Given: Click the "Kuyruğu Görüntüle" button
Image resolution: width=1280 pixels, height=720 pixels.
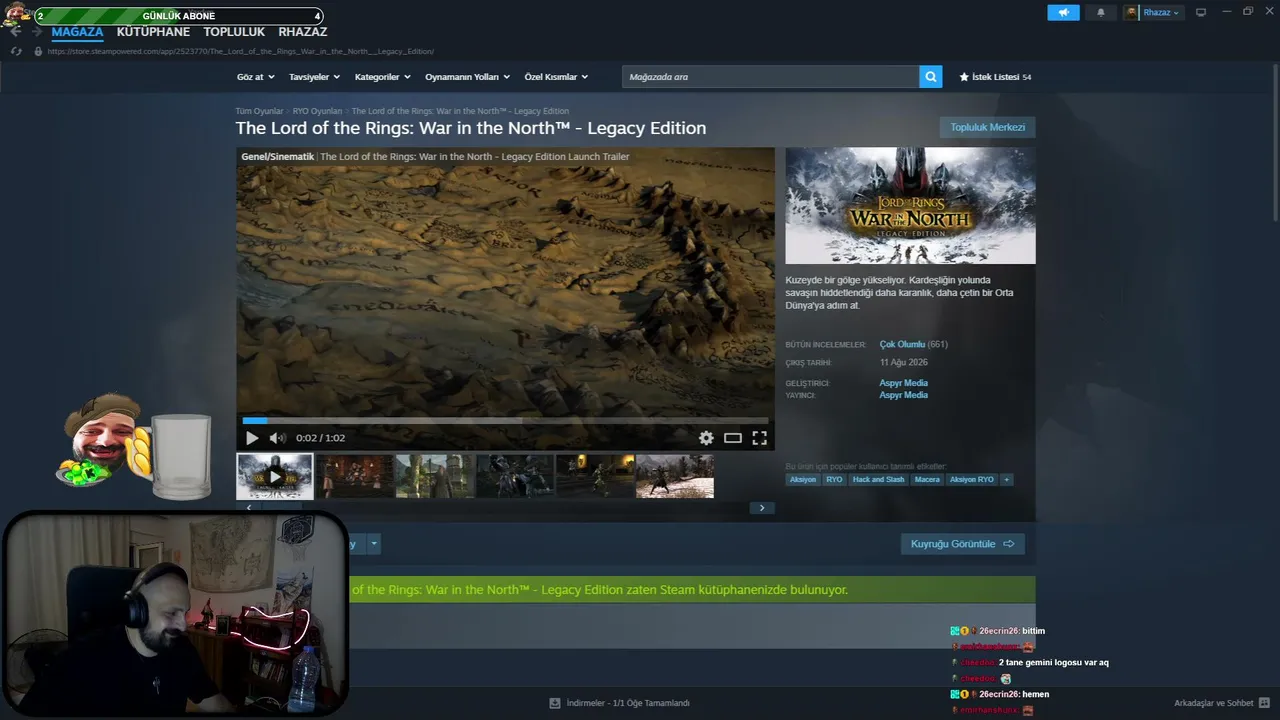Looking at the screenshot, I should tap(963, 544).
